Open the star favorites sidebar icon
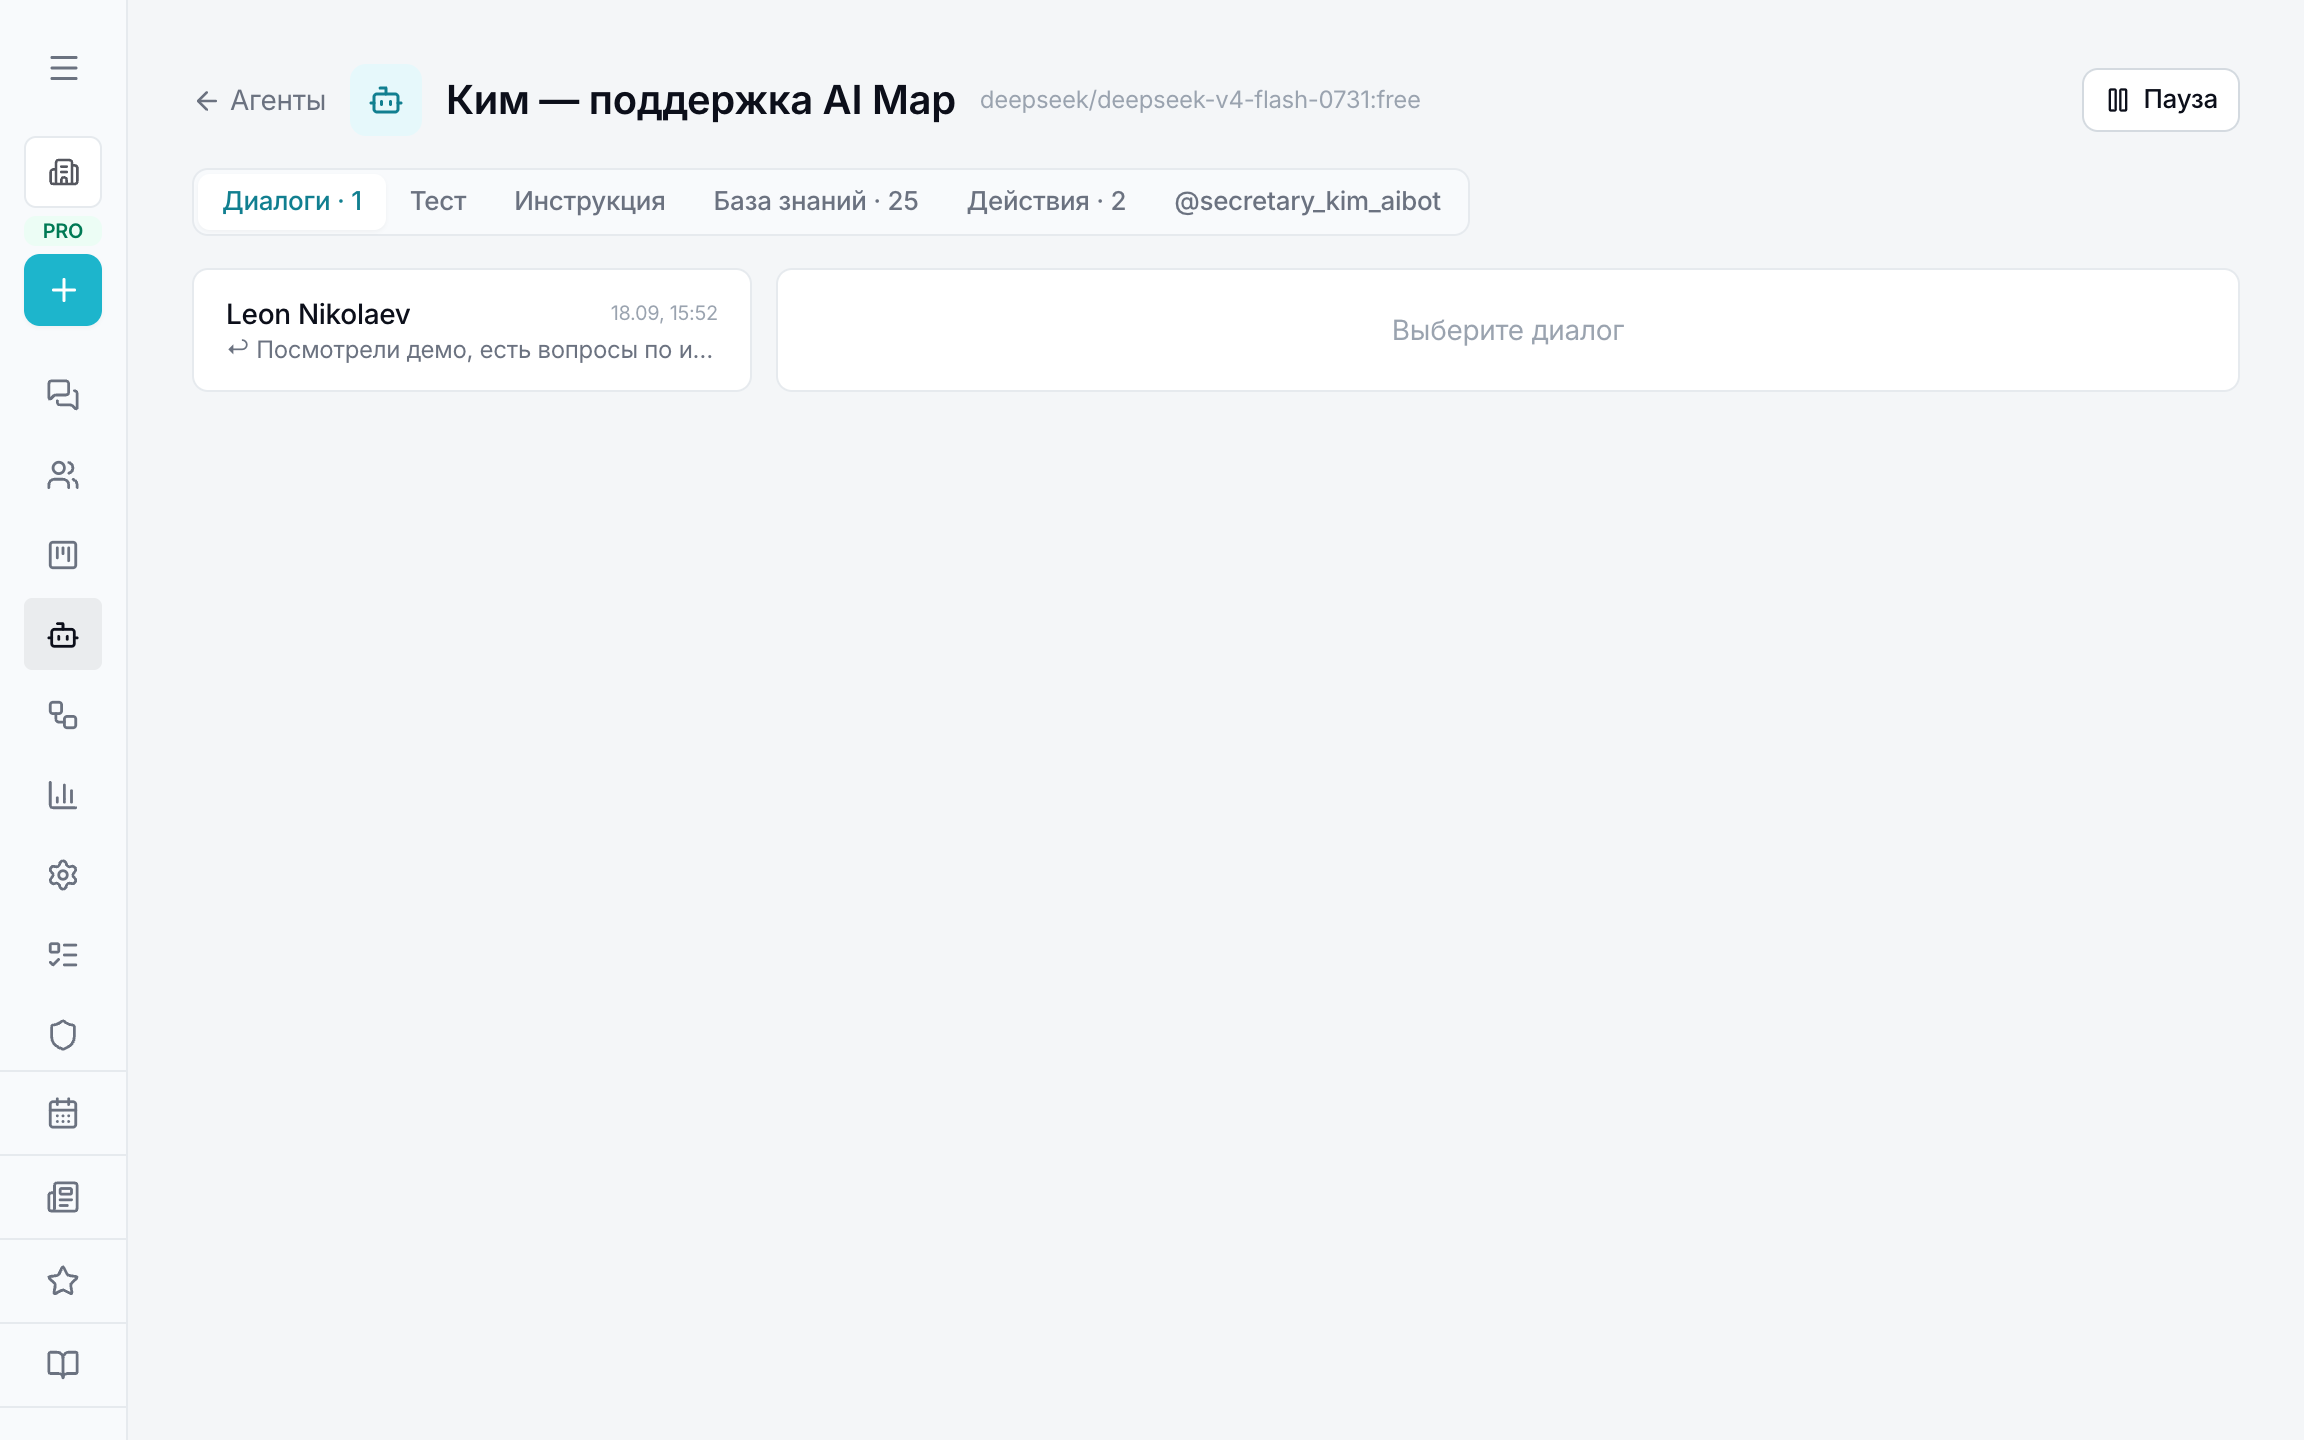 pyautogui.click(x=63, y=1281)
